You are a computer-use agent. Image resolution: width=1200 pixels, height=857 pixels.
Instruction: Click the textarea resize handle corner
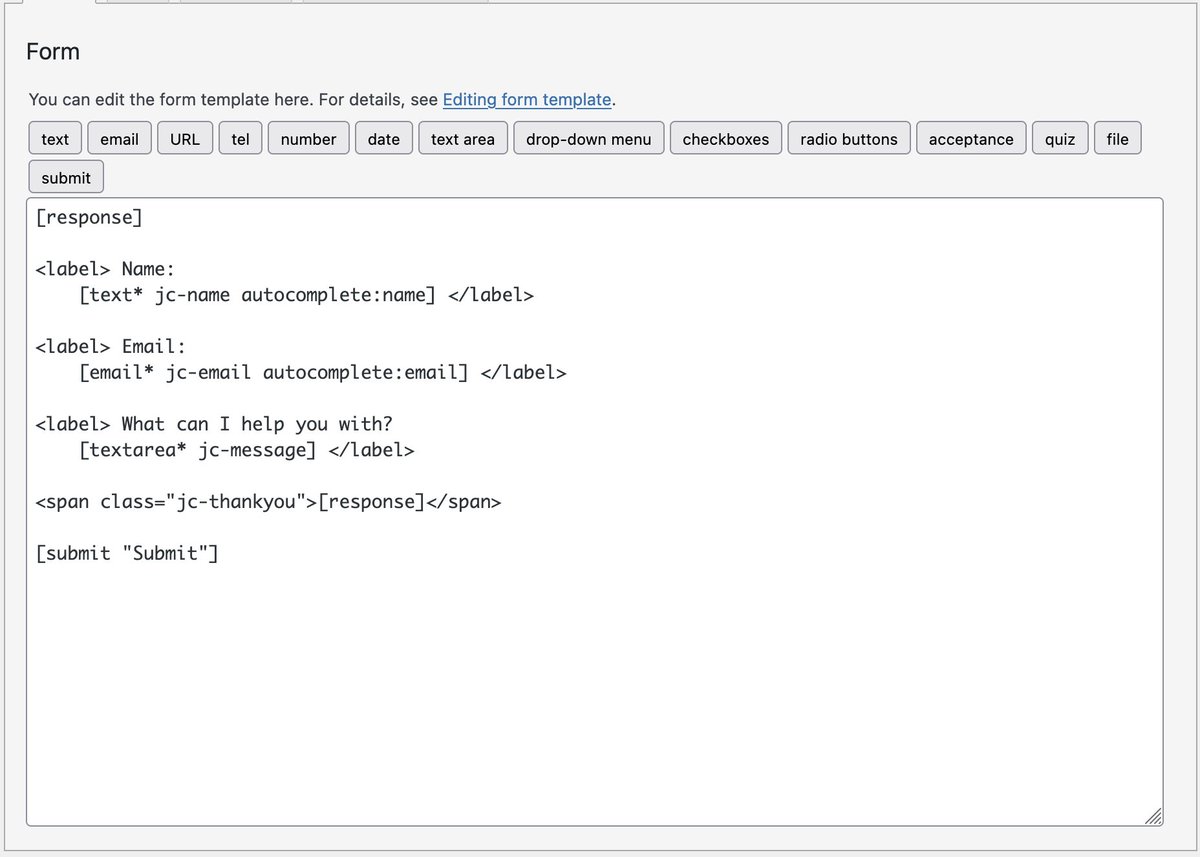1153,816
